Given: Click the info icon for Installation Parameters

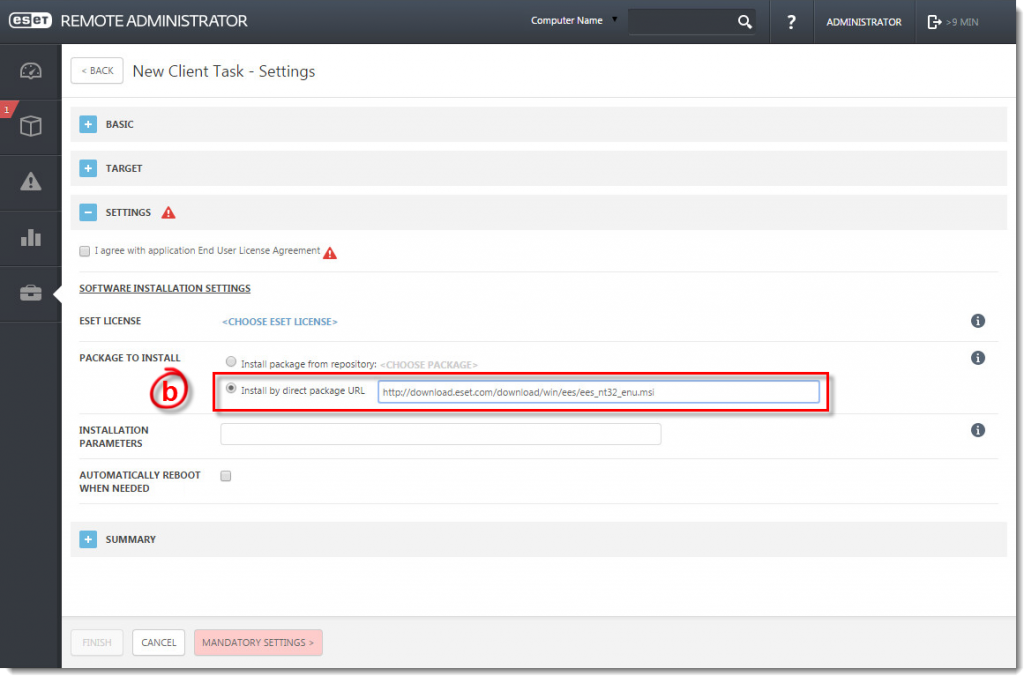Looking at the screenshot, I should [x=977, y=430].
